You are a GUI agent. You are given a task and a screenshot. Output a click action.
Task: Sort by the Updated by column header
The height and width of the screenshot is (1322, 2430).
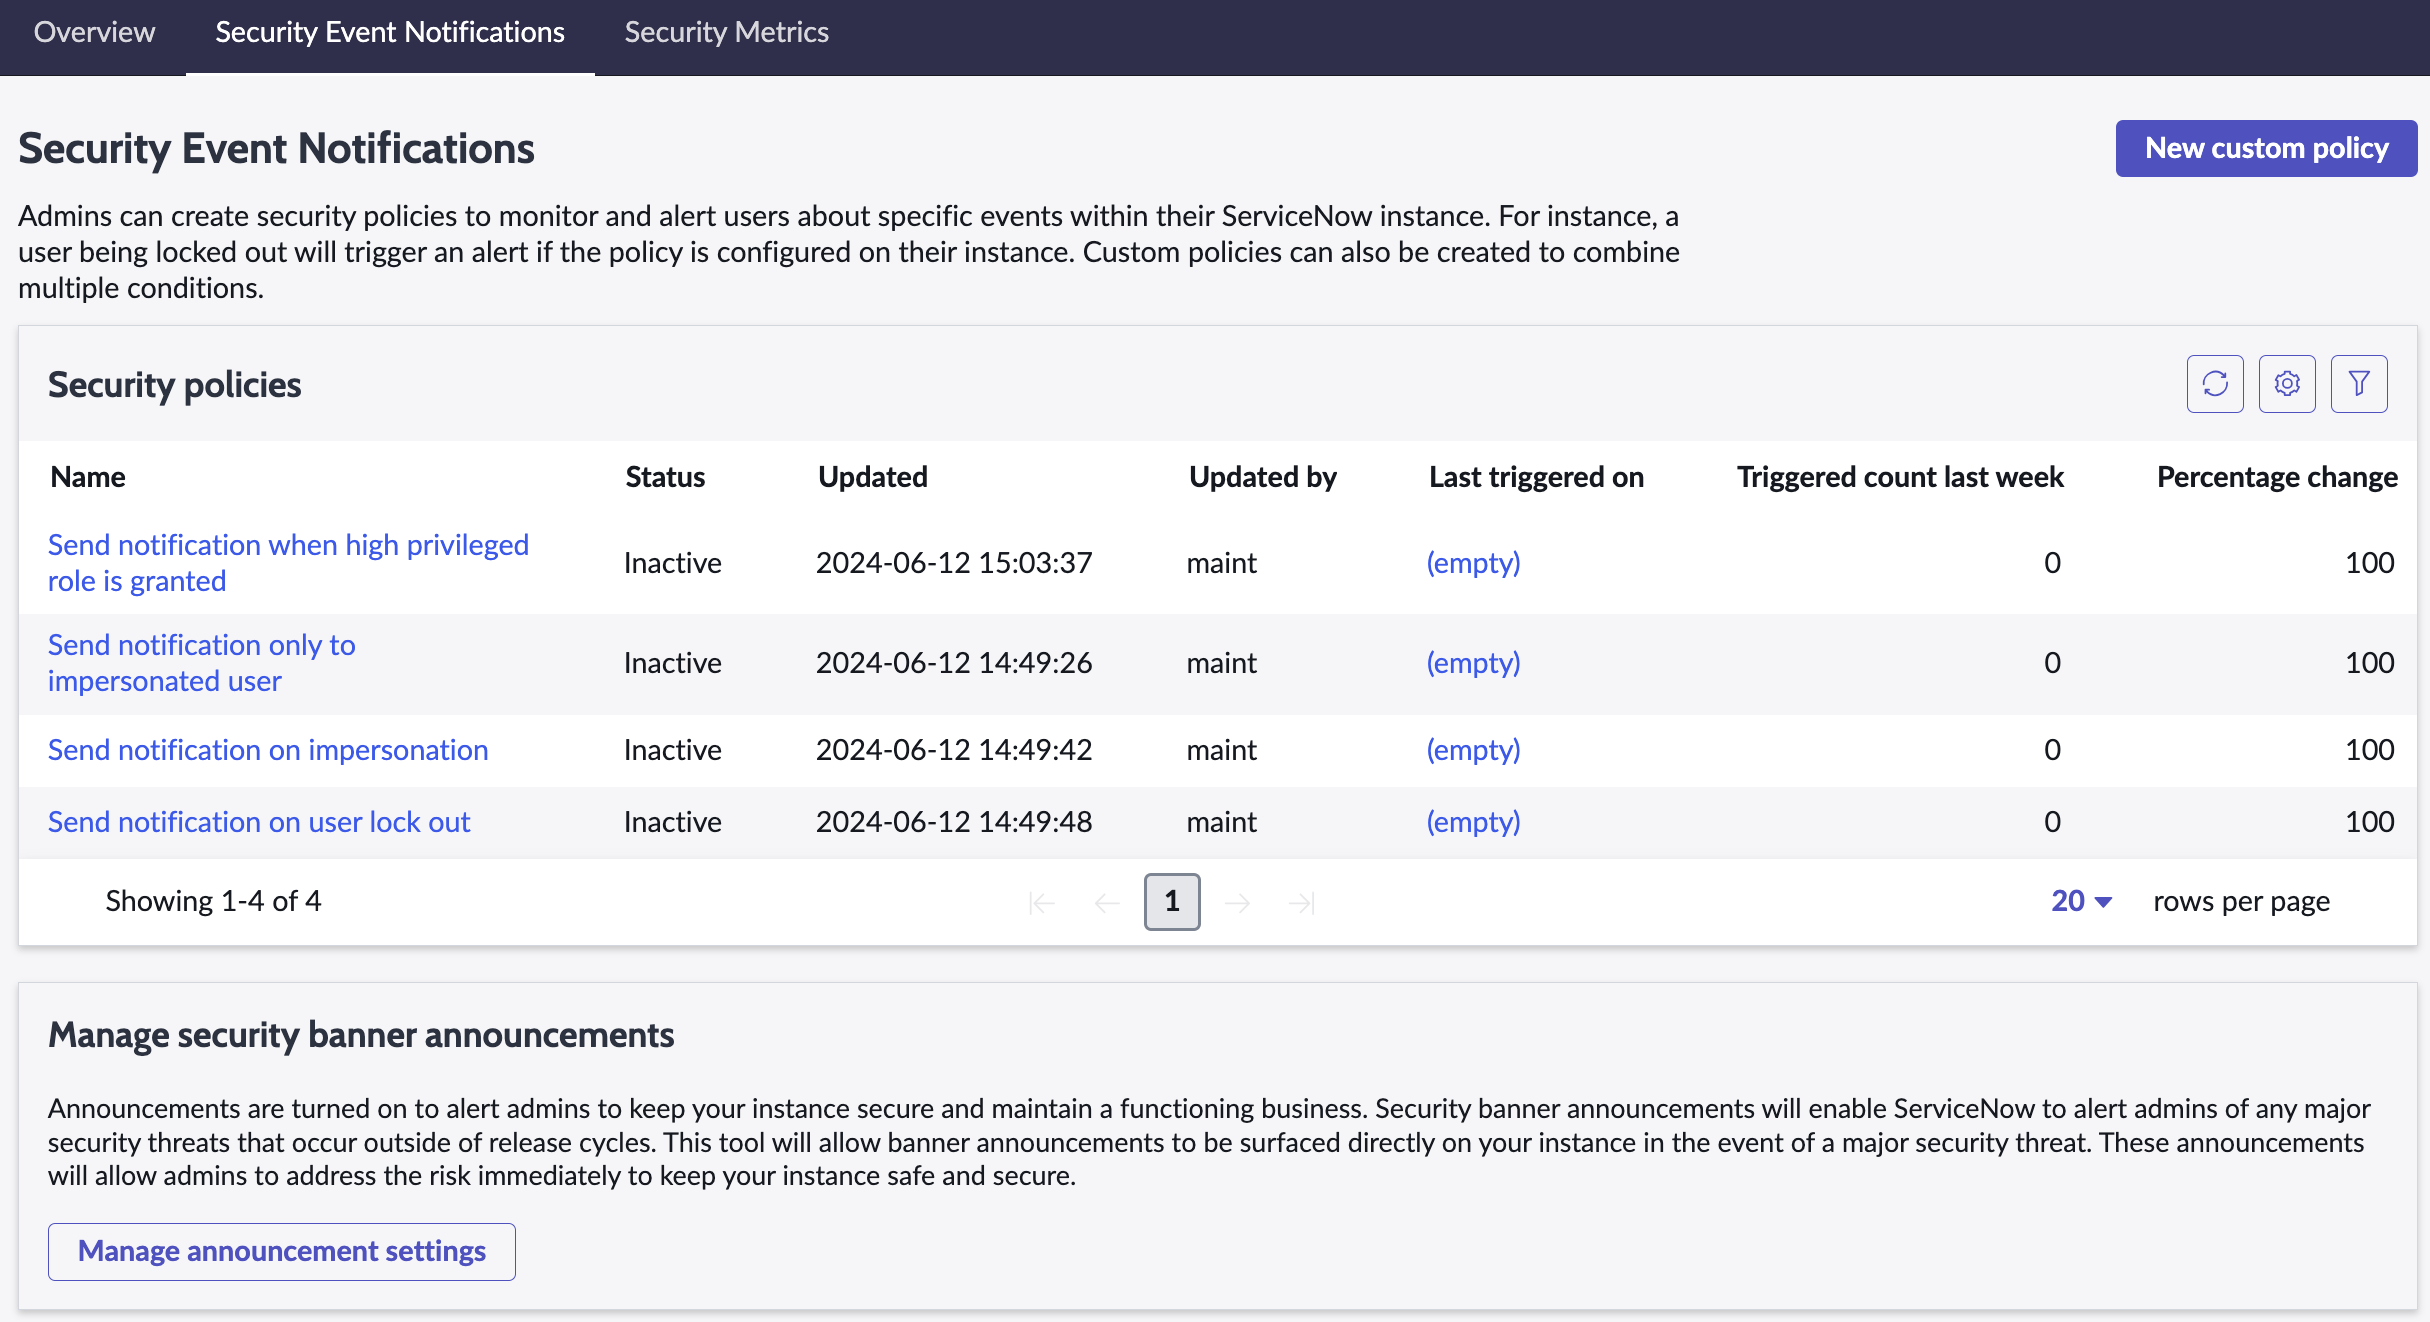tap(1263, 477)
